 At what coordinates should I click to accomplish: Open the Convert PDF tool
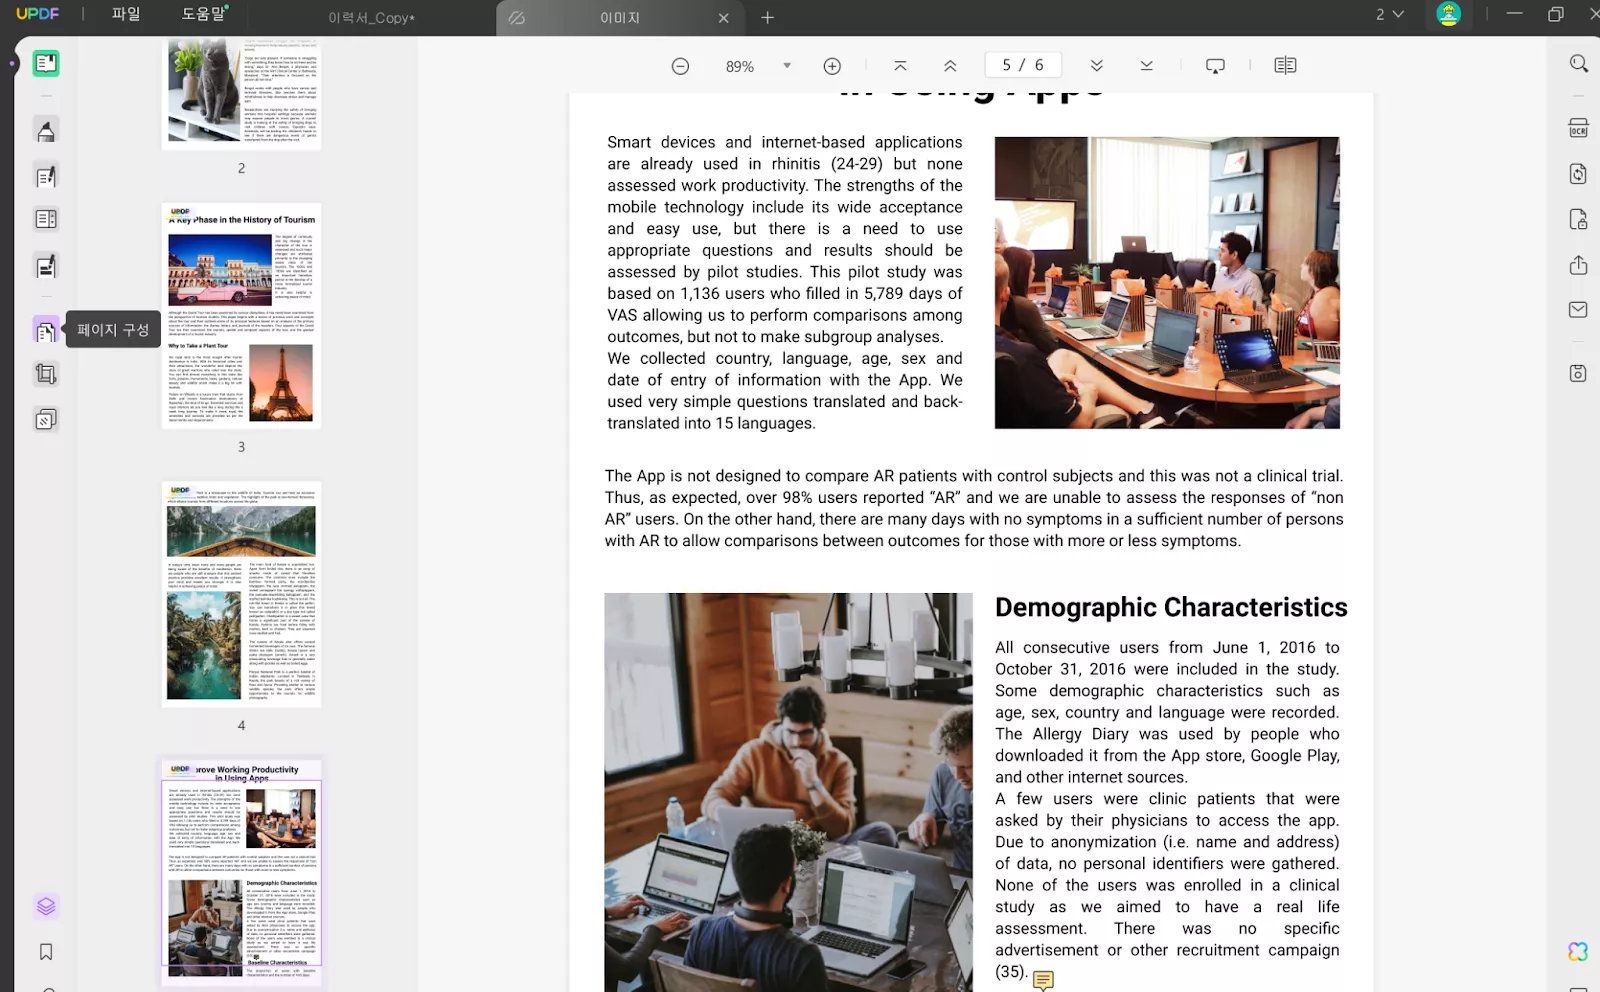1578,174
